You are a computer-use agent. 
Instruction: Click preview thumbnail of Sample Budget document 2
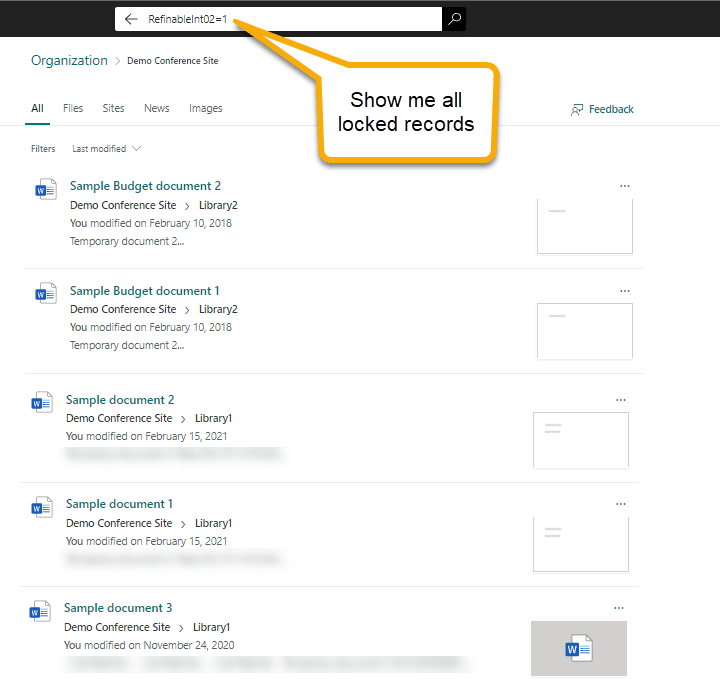tap(585, 226)
